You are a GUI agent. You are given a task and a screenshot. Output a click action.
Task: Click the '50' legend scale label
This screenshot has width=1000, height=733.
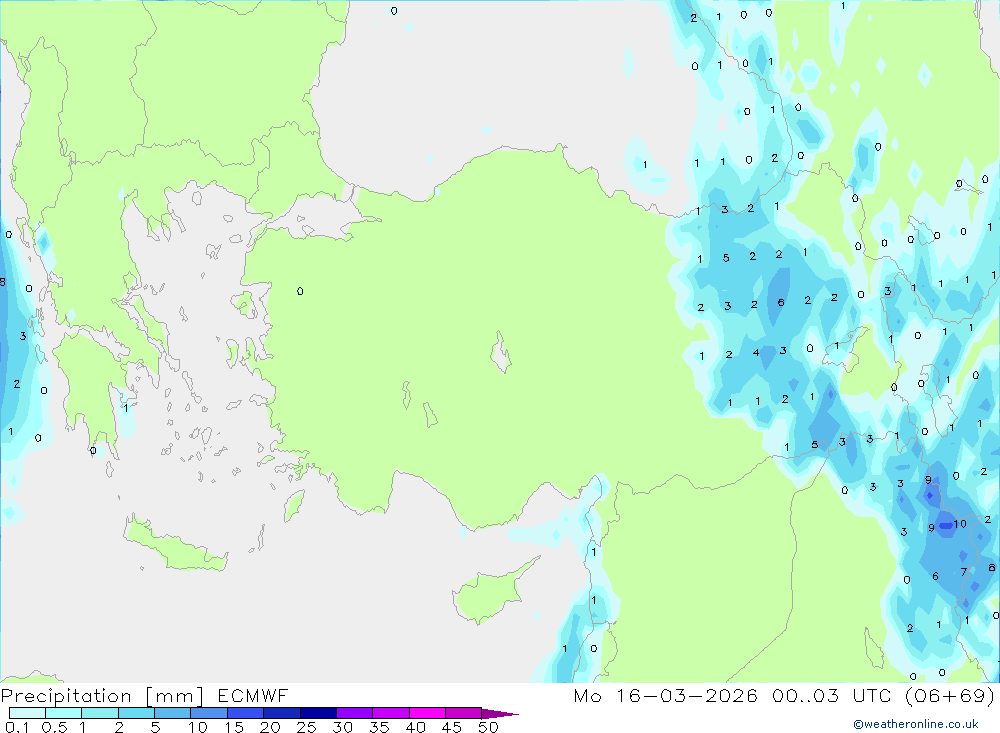coord(489,727)
